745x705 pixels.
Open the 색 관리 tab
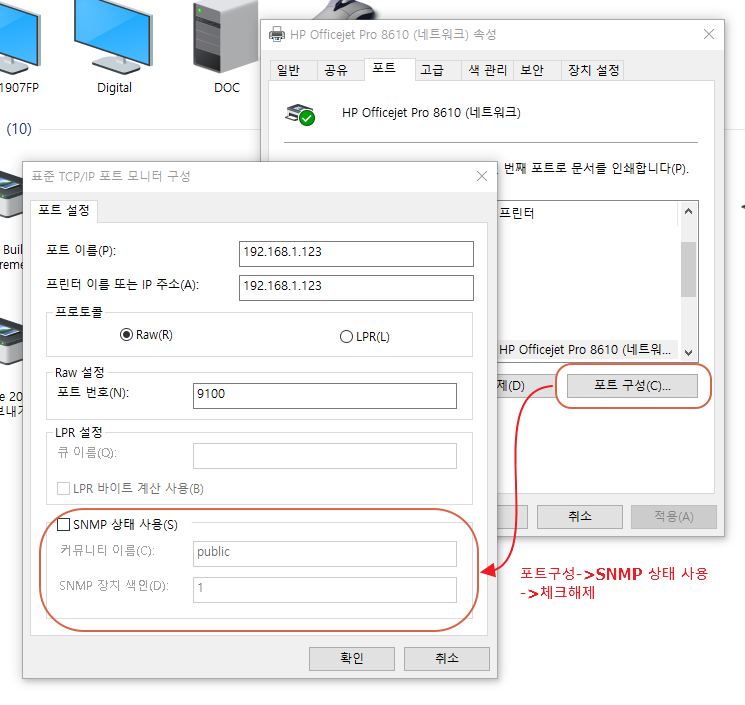487,71
